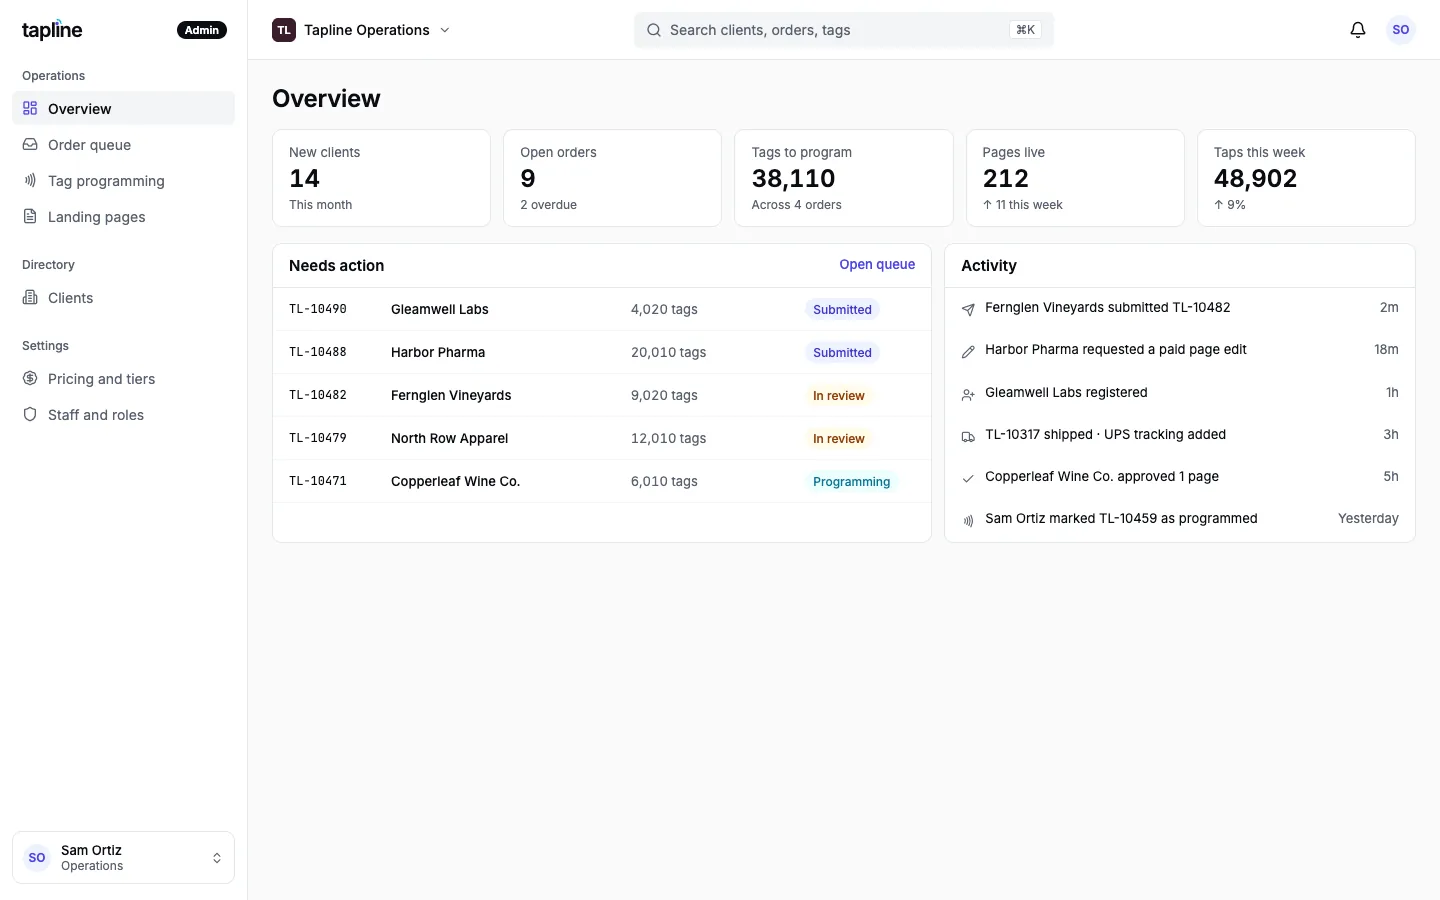Click the Tags to program card
This screenshot has height=900, width=1440.
(844, 178)
